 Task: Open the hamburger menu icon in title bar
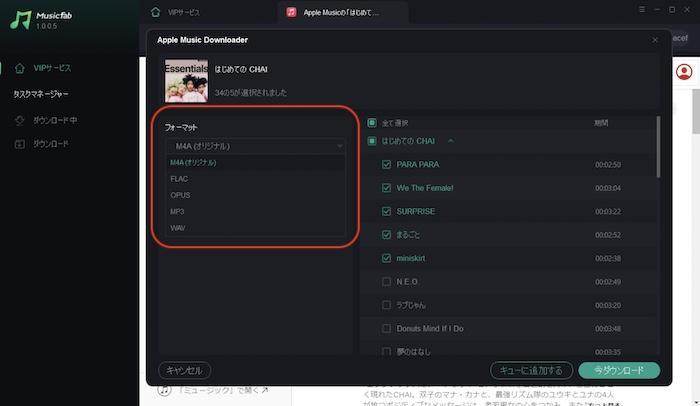click(642, 9)
